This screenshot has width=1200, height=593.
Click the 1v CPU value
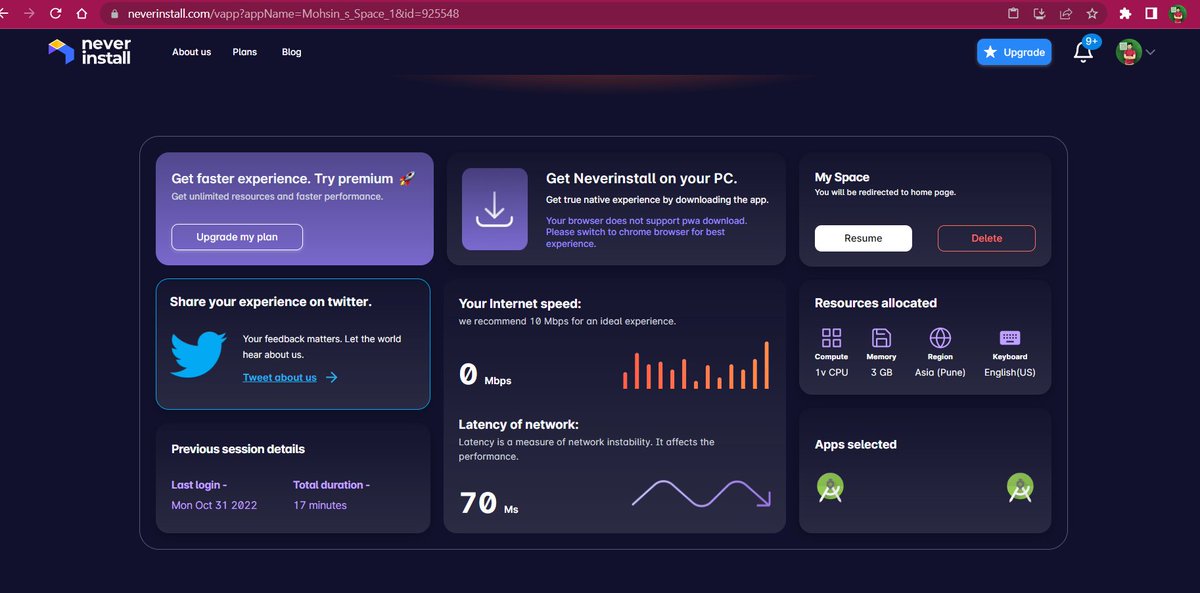(x=831, y=372)
